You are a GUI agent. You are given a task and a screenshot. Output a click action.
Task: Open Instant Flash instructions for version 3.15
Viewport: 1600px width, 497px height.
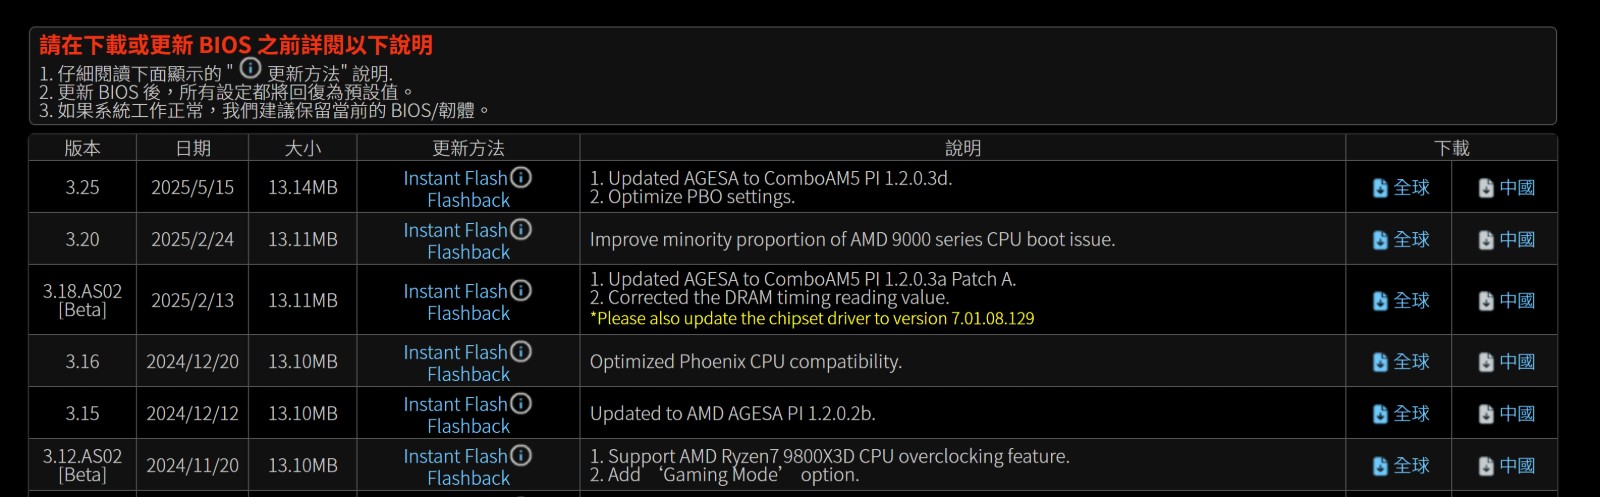pyautogui.click(x=455, y=404)
